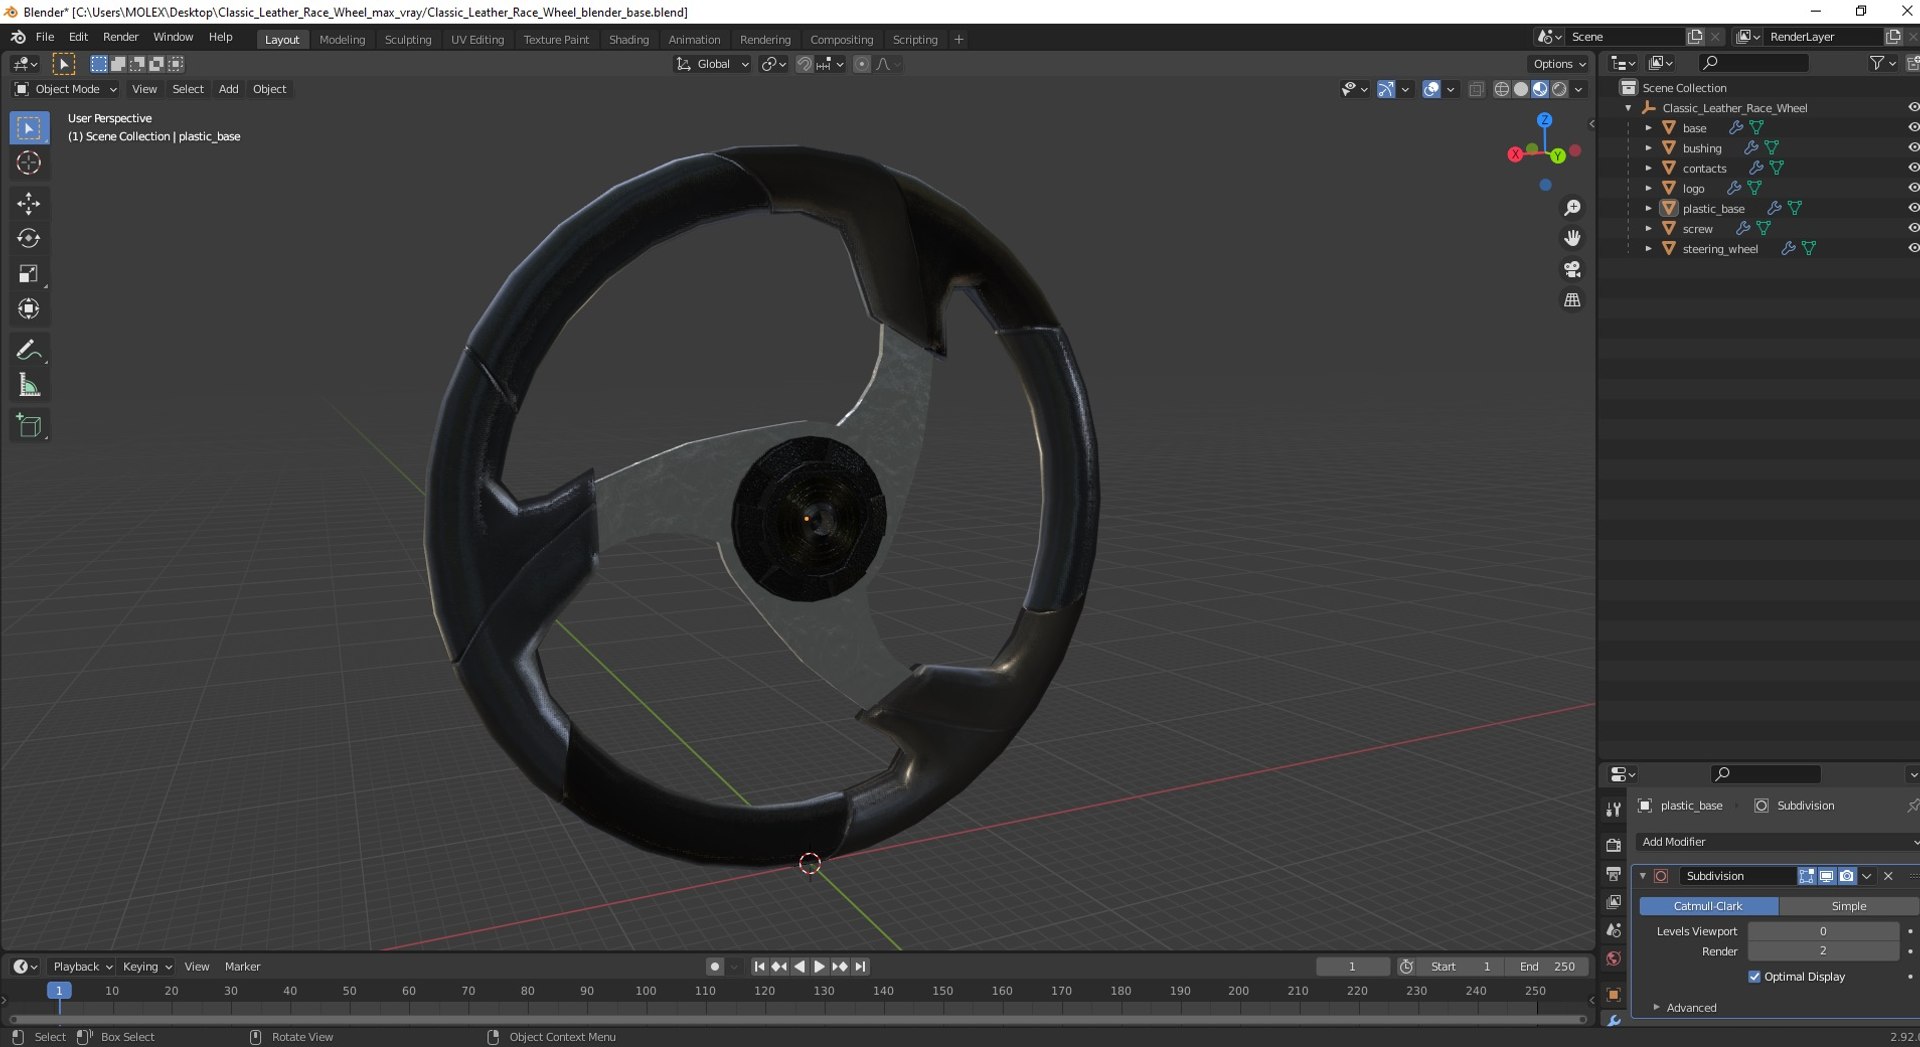Activate the Move tool
The width and height of the screenshot is (1920, 1047).
click(x=29, y=203)
